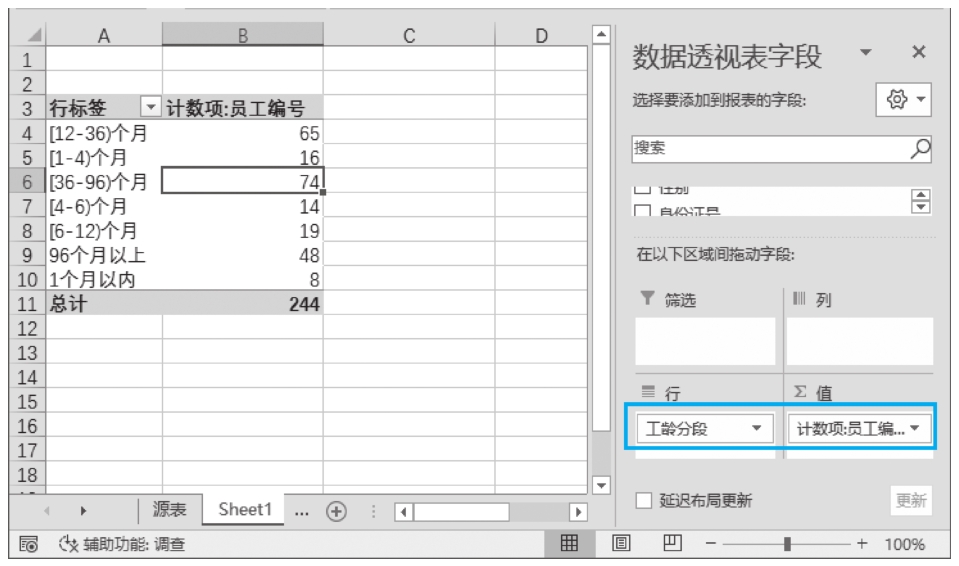Open zoom dialog via 100% label

905,544
